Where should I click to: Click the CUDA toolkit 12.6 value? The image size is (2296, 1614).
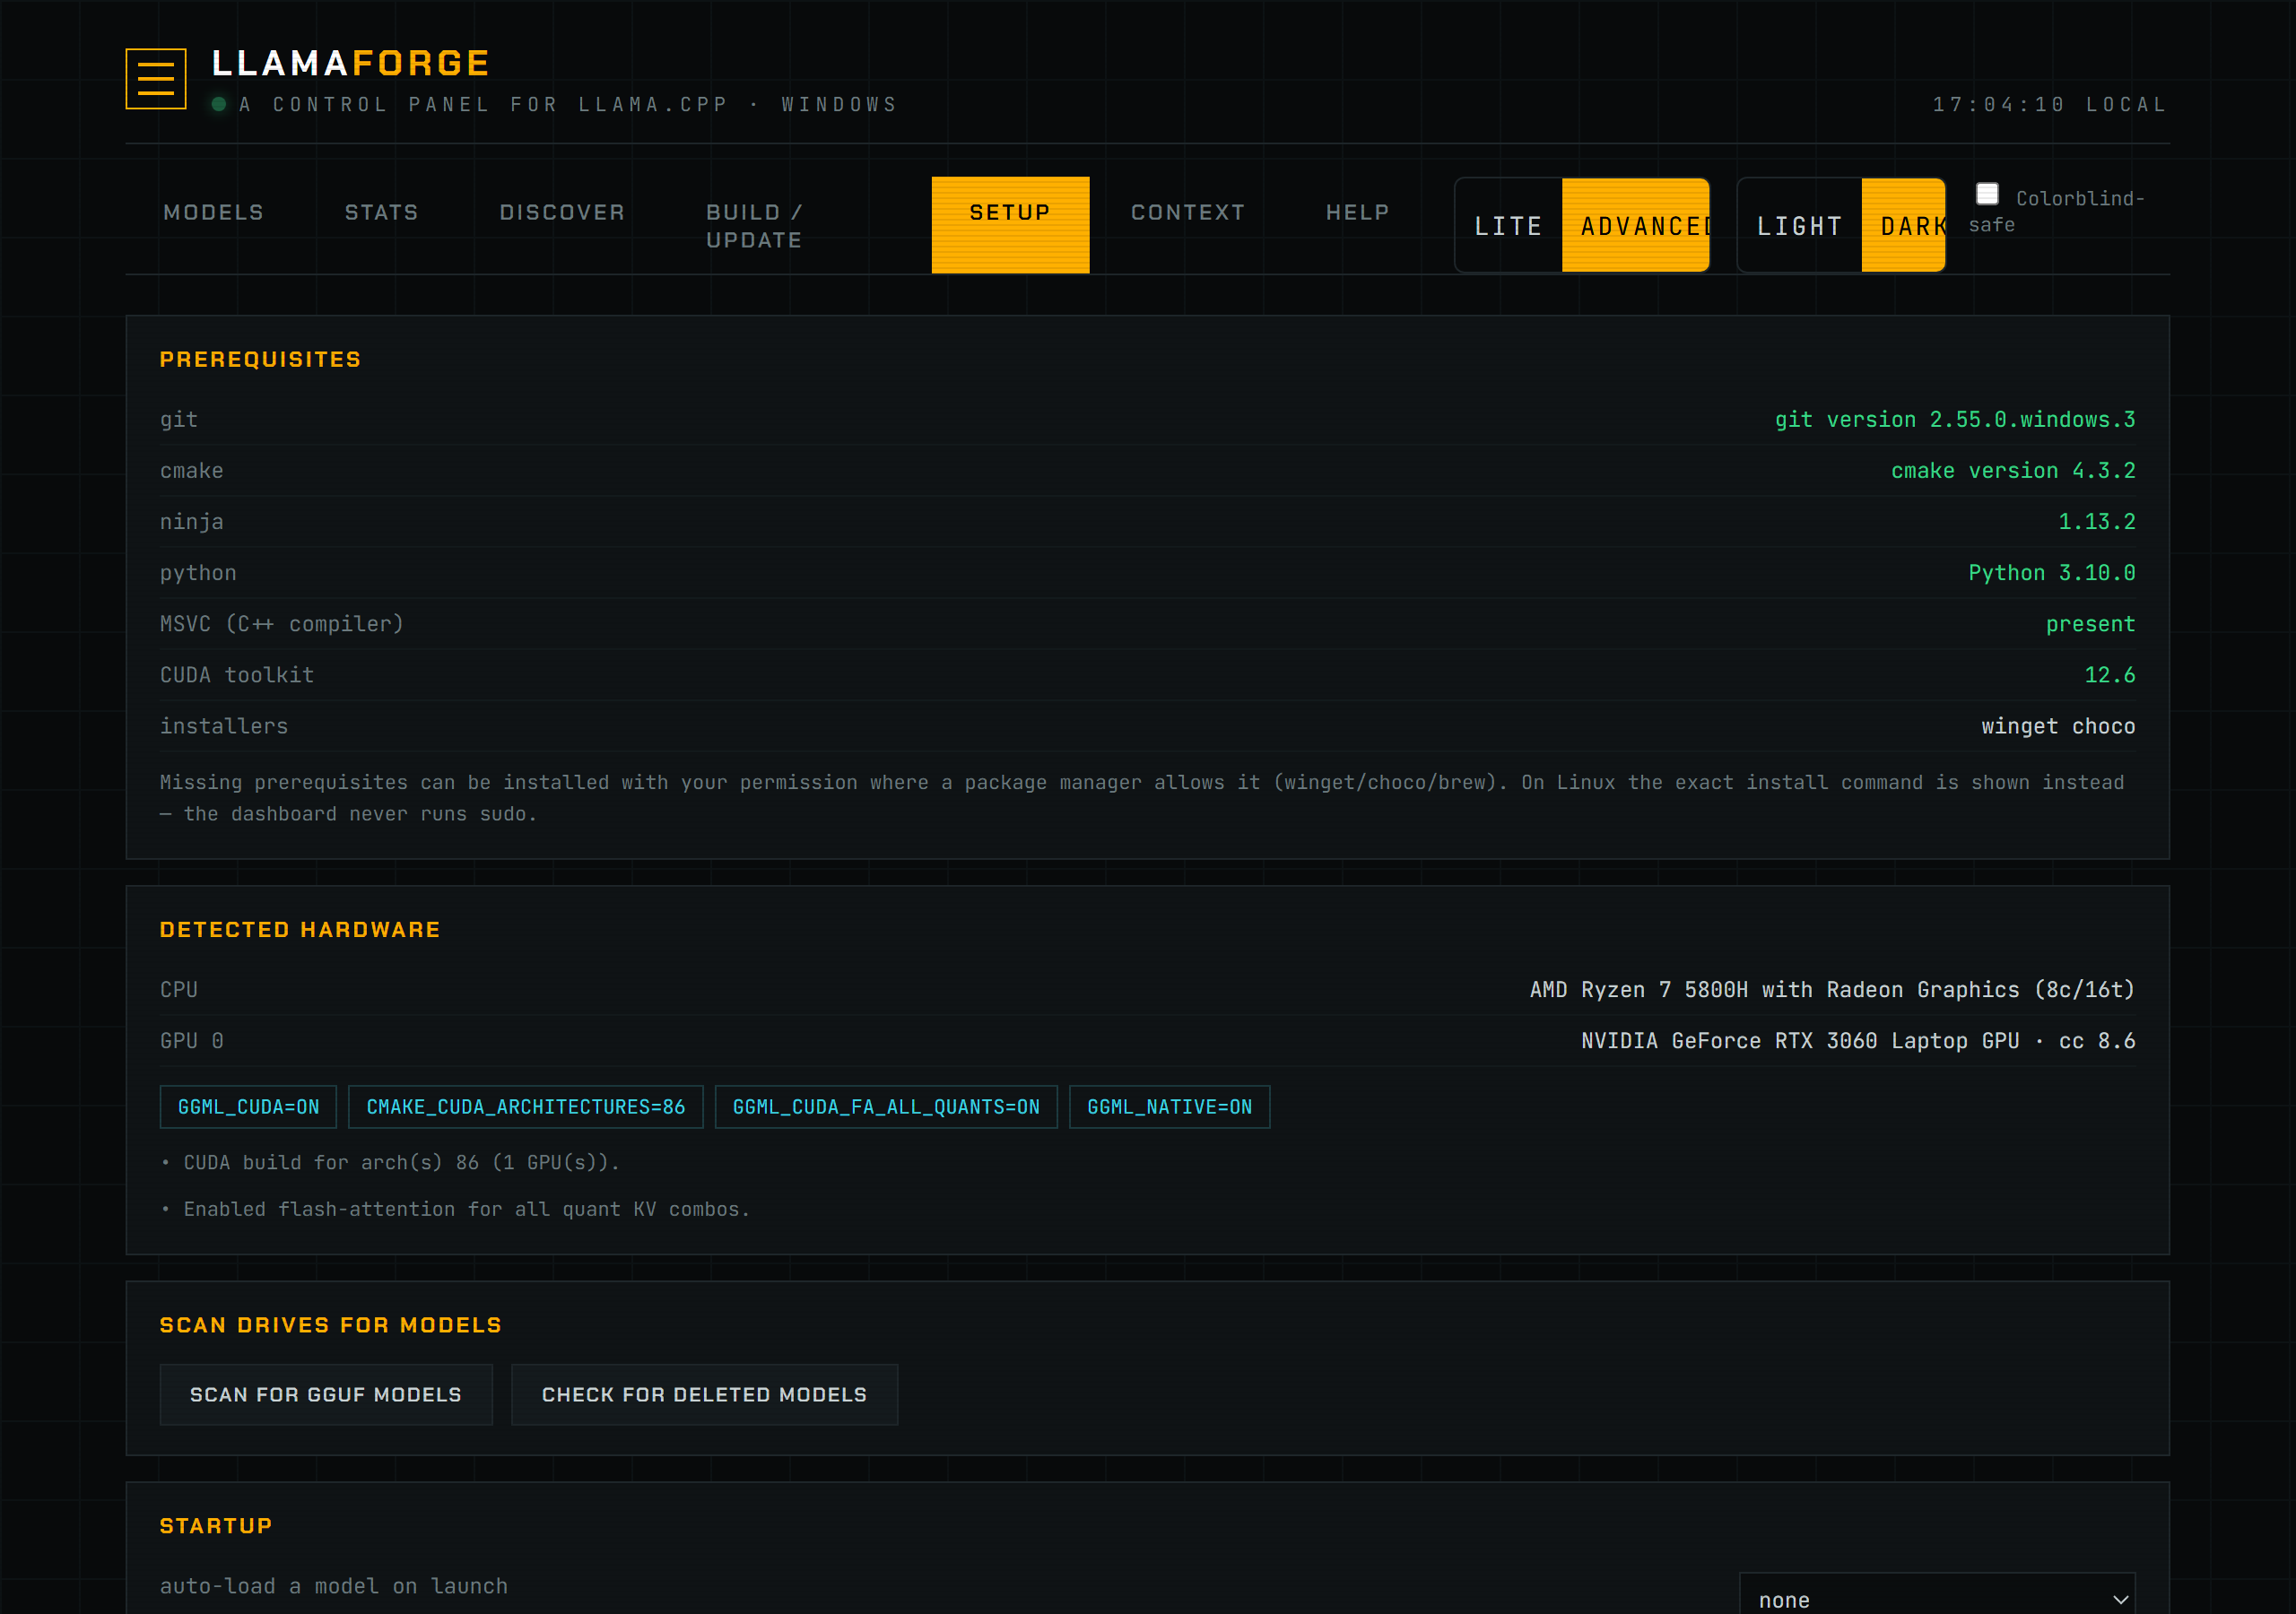click(x=2110, y=675)
